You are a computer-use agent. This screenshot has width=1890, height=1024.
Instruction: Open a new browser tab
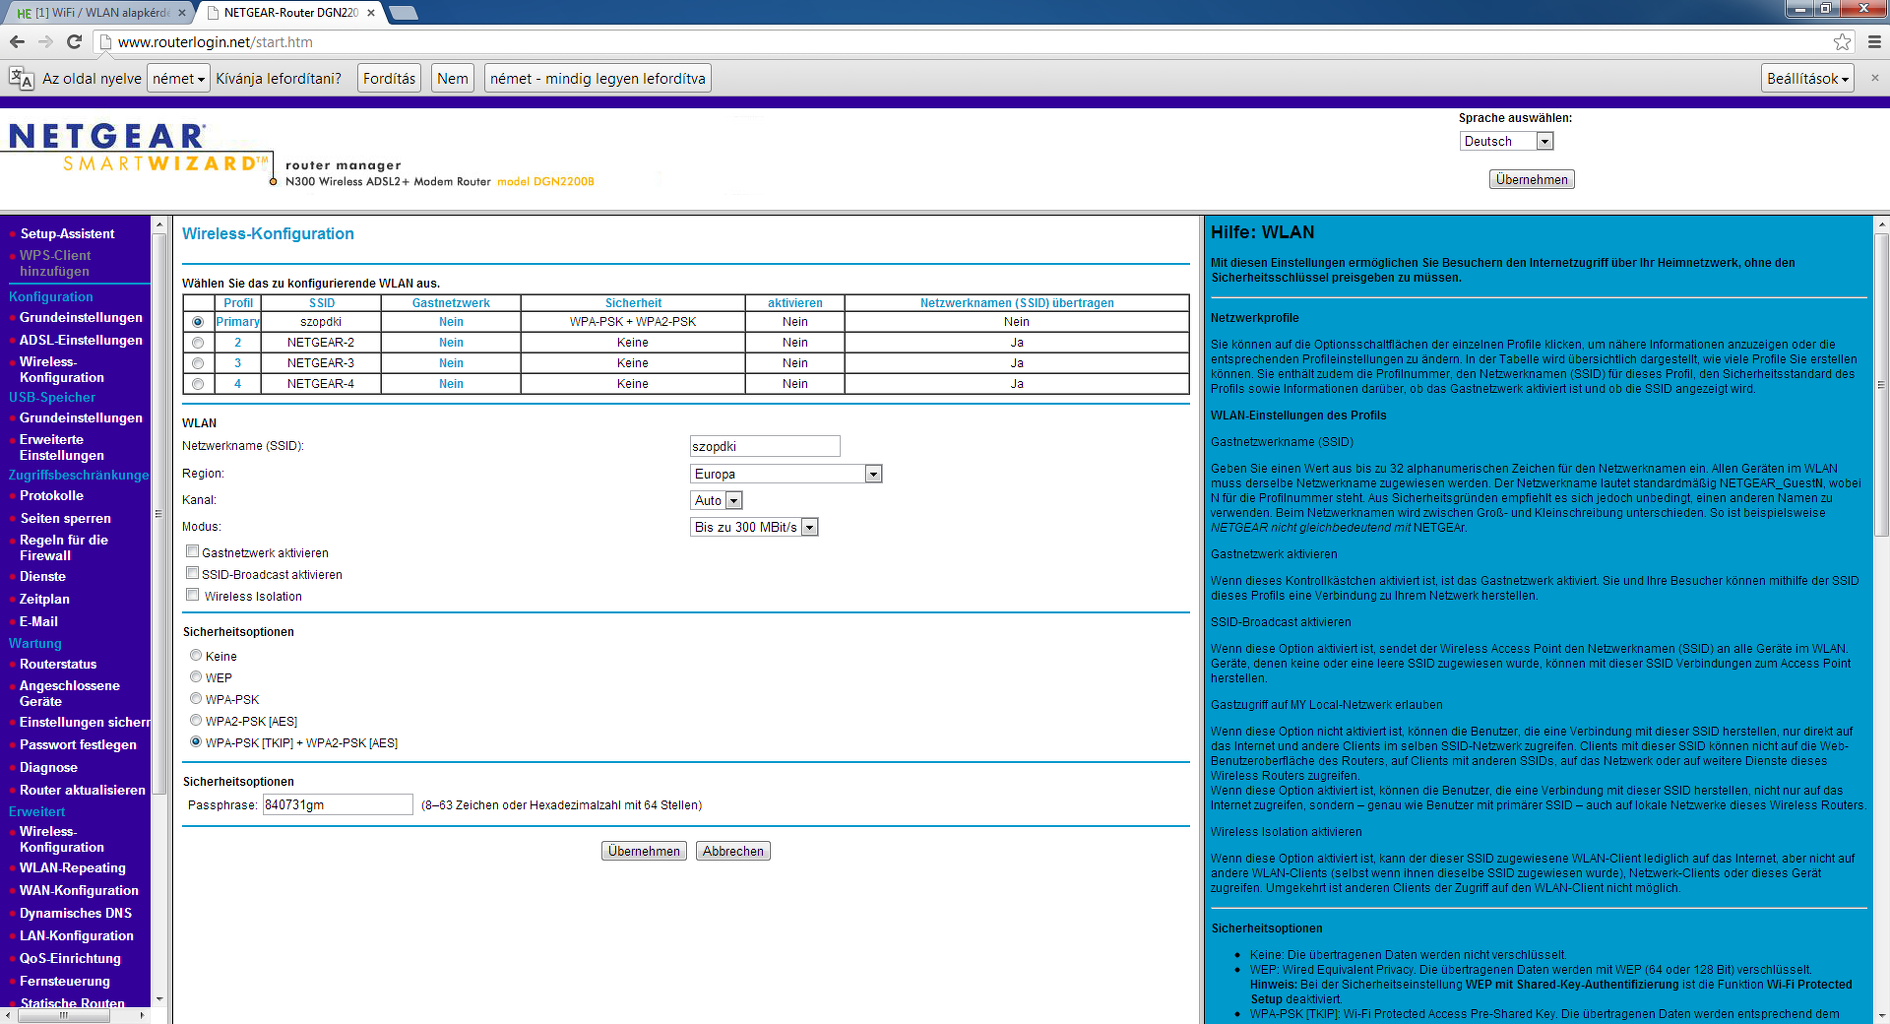(403, 13)
